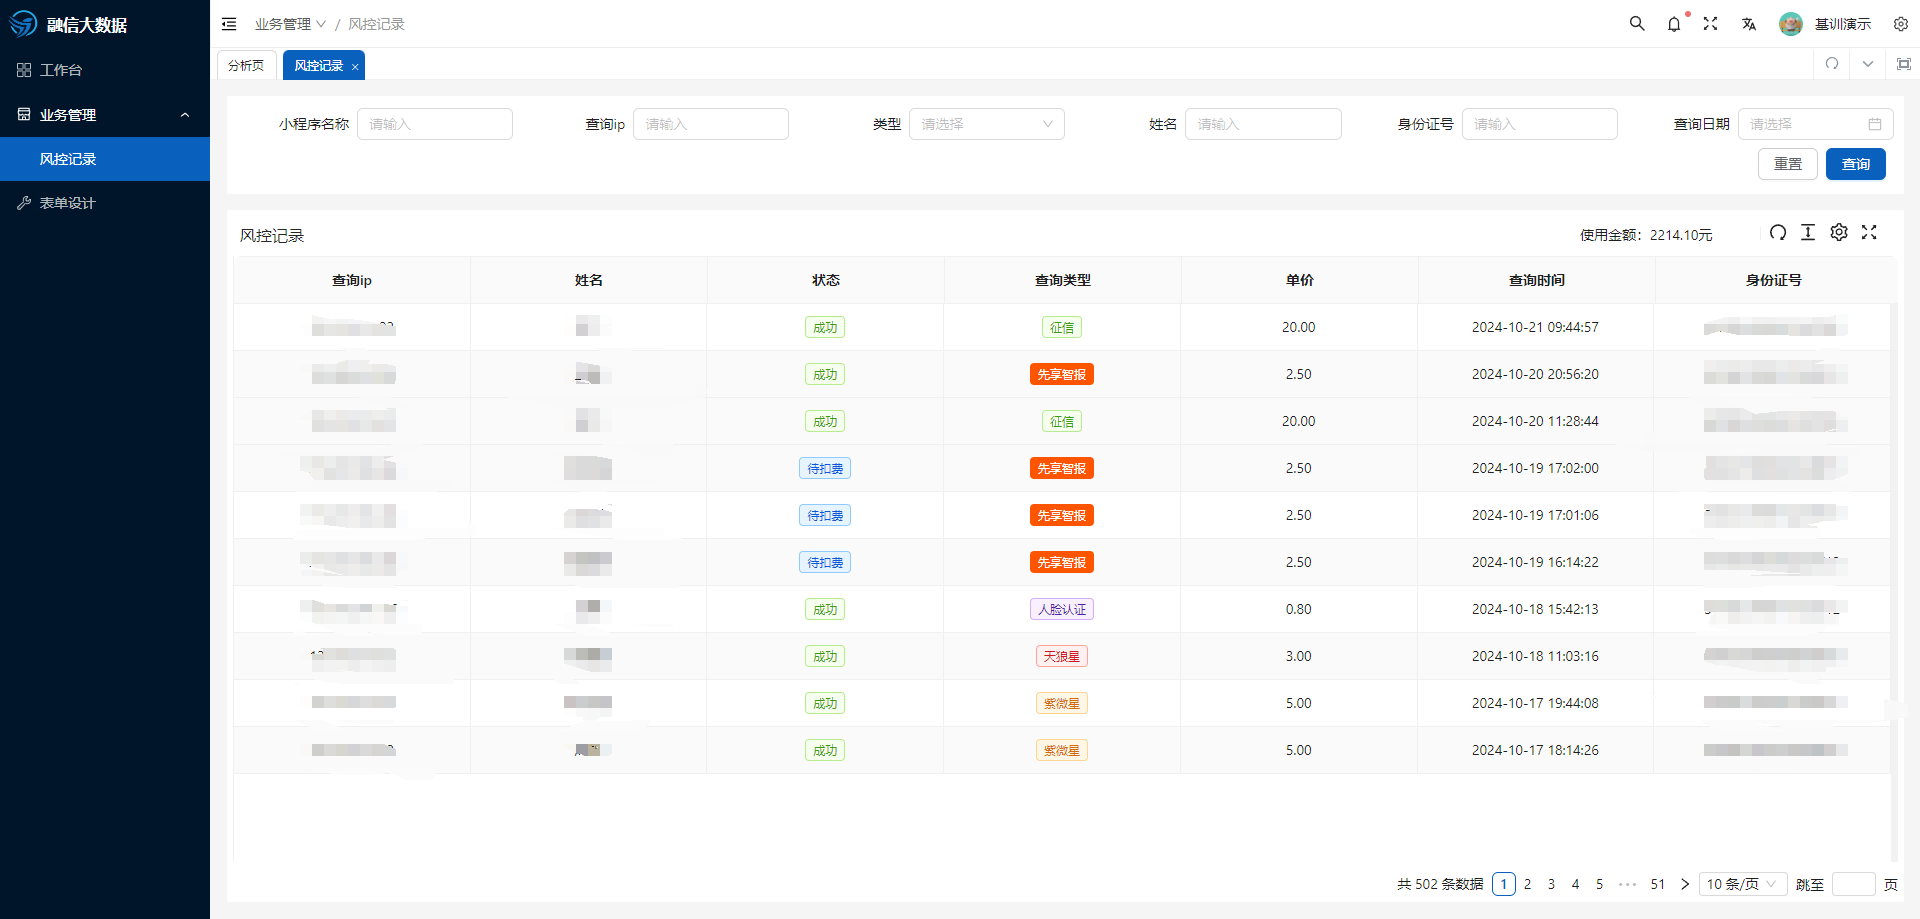Open tab actions dropdown chevron

point(1868,64)
